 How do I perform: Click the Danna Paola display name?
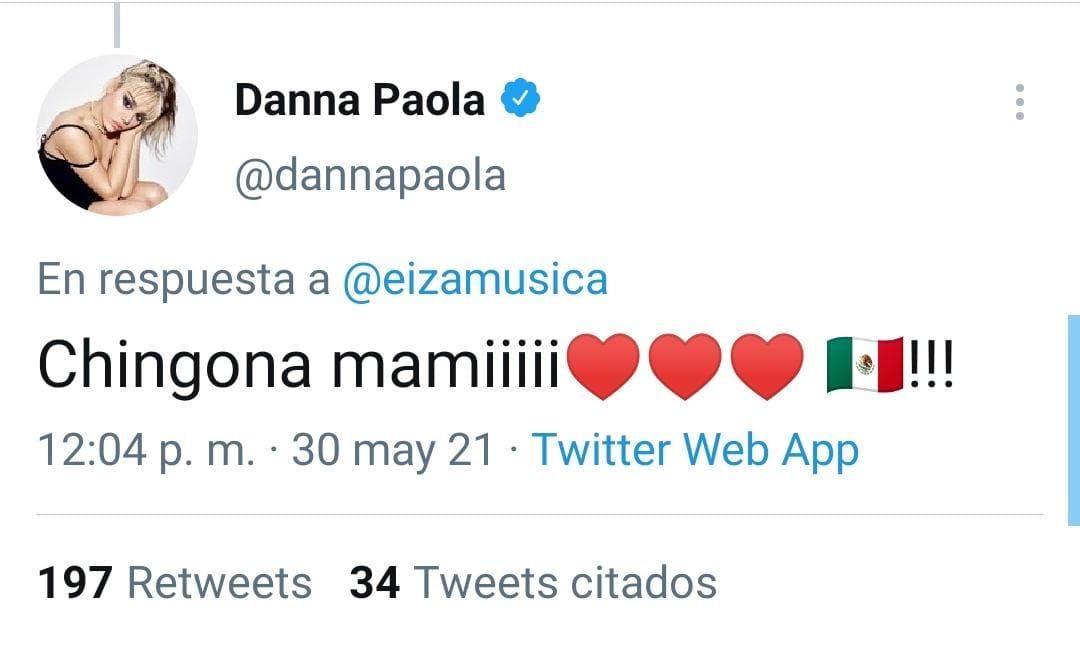coord(360,101)
